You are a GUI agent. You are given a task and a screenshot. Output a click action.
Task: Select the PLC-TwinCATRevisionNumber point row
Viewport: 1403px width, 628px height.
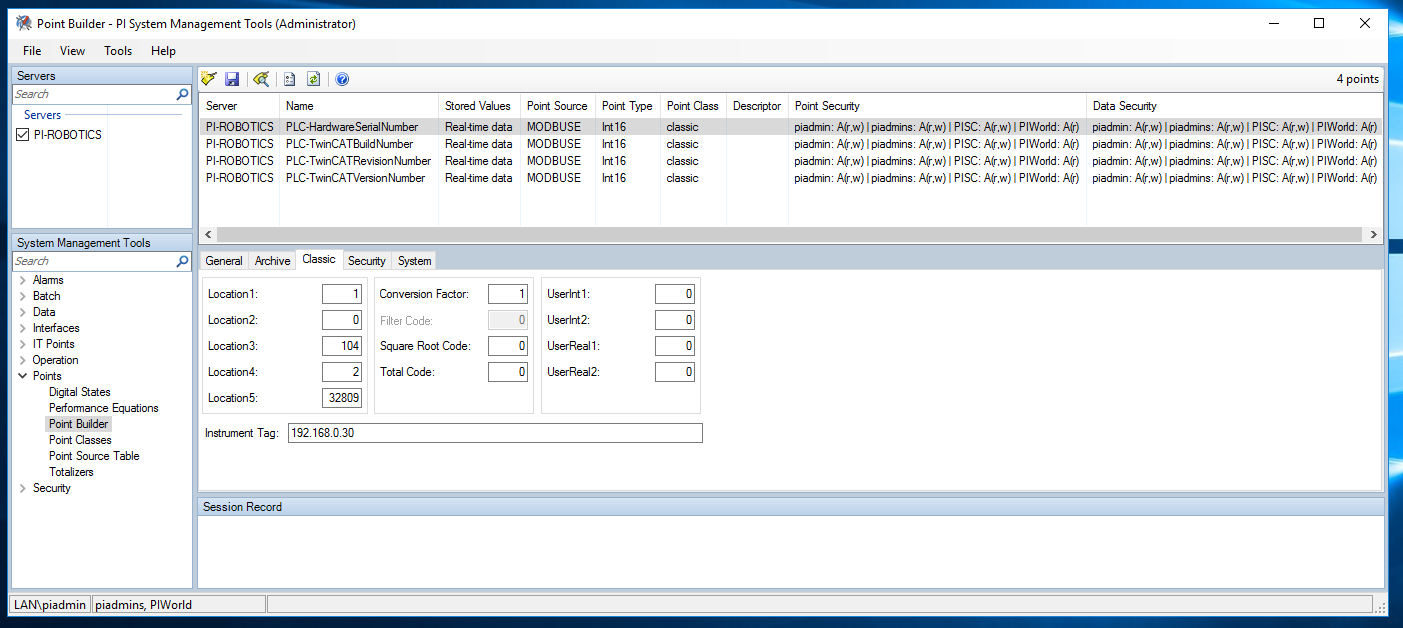(x=791, y=161)
